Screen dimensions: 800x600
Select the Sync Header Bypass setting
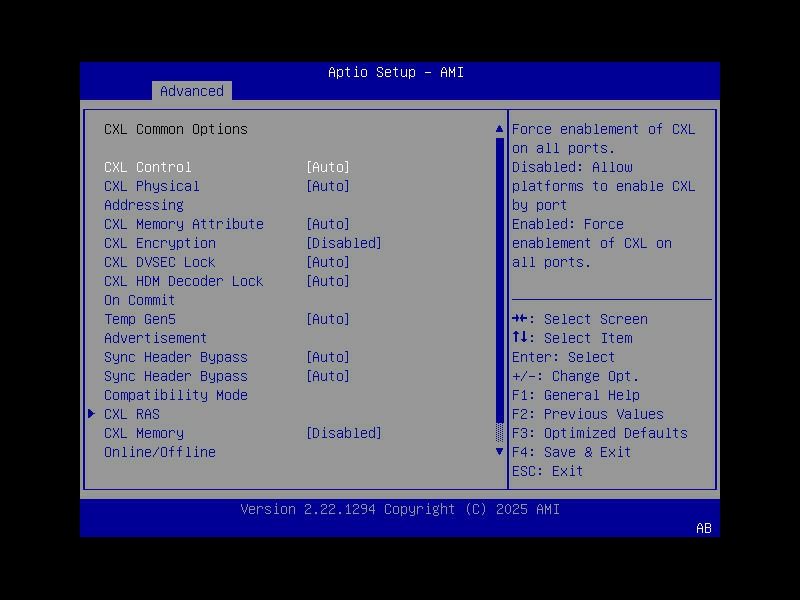(x=176, y=357)
